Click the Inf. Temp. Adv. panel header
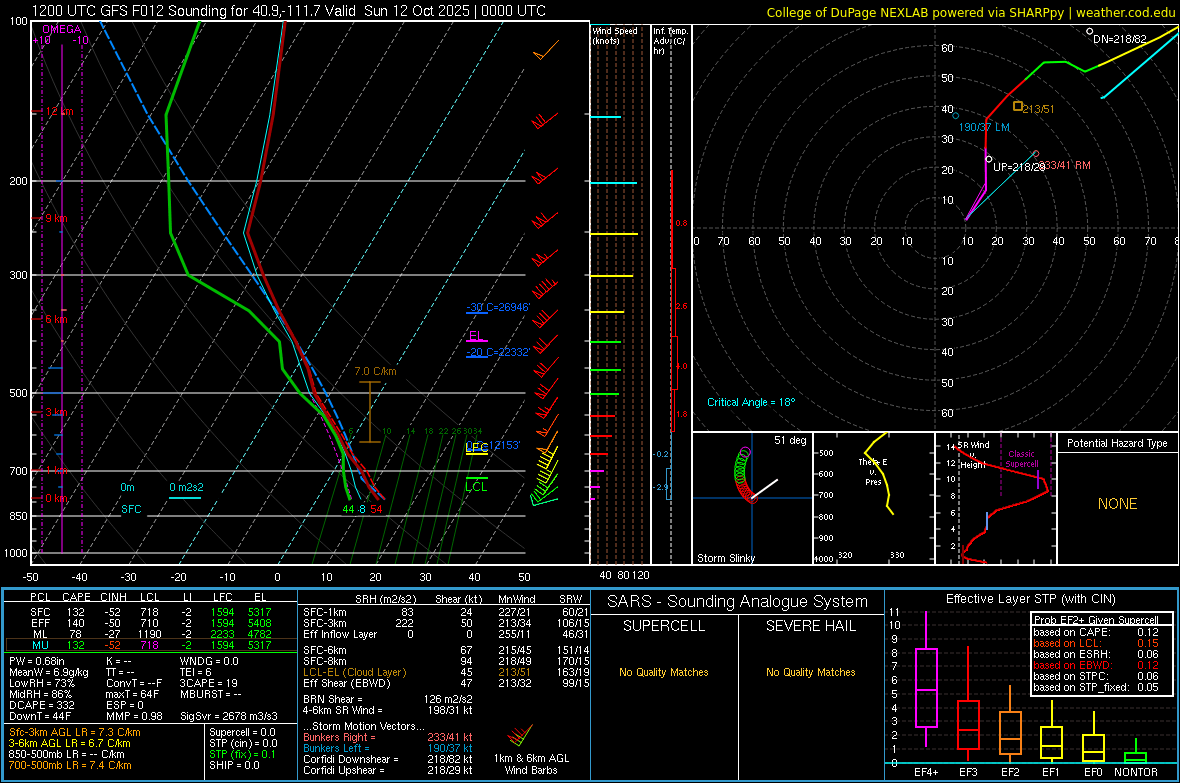 coord(670,41)
